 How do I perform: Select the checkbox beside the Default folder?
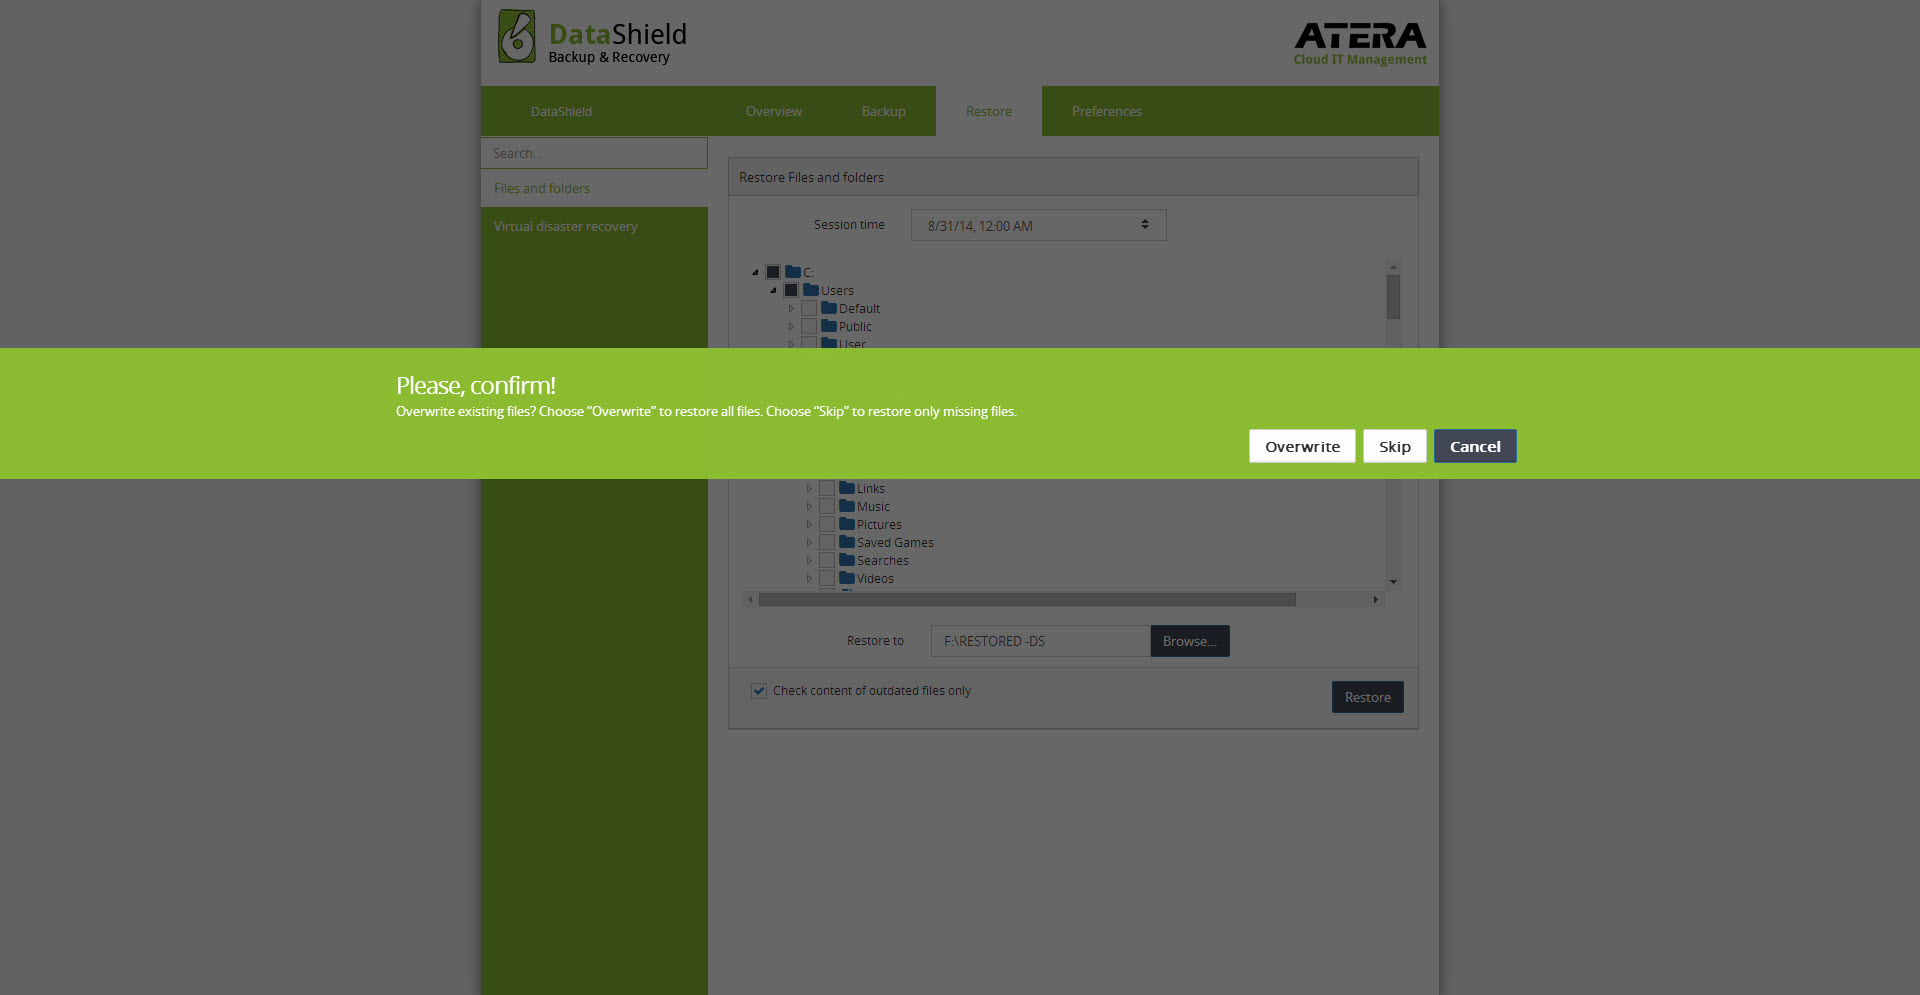(809, 308)
